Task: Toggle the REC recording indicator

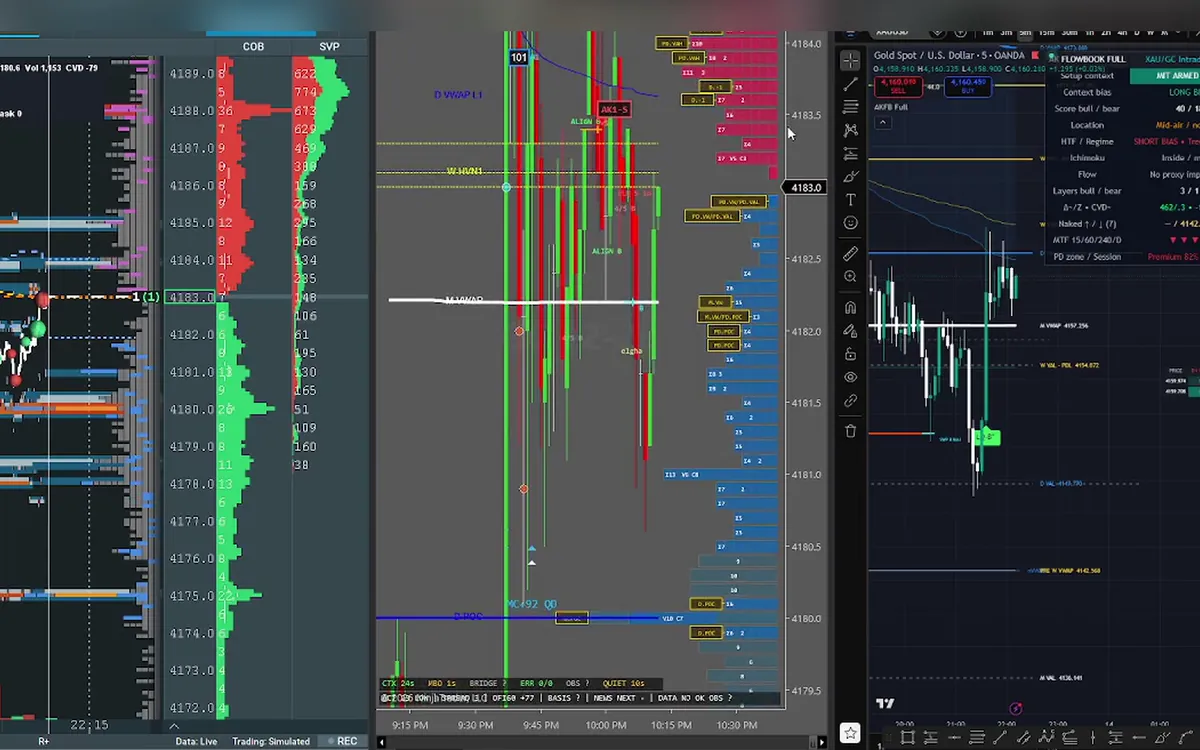Action: [341, 741]
